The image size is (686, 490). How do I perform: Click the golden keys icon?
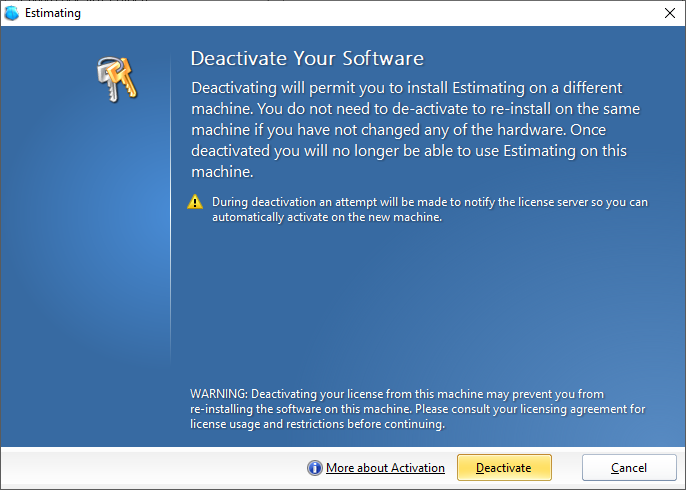(115, 79)
